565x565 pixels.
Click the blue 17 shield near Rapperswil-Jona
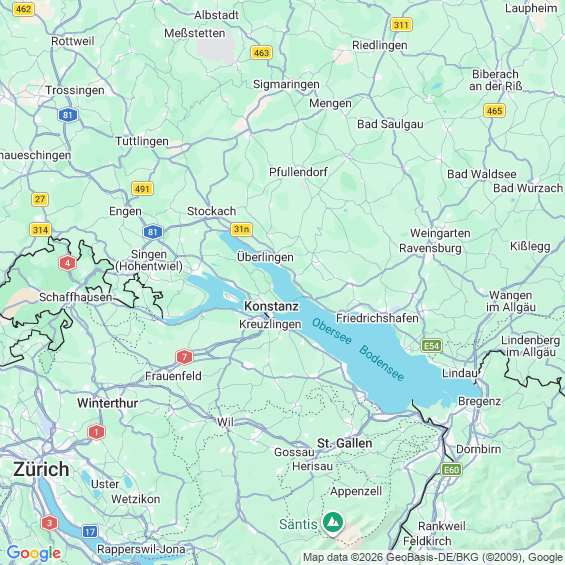tap(90, 531)
